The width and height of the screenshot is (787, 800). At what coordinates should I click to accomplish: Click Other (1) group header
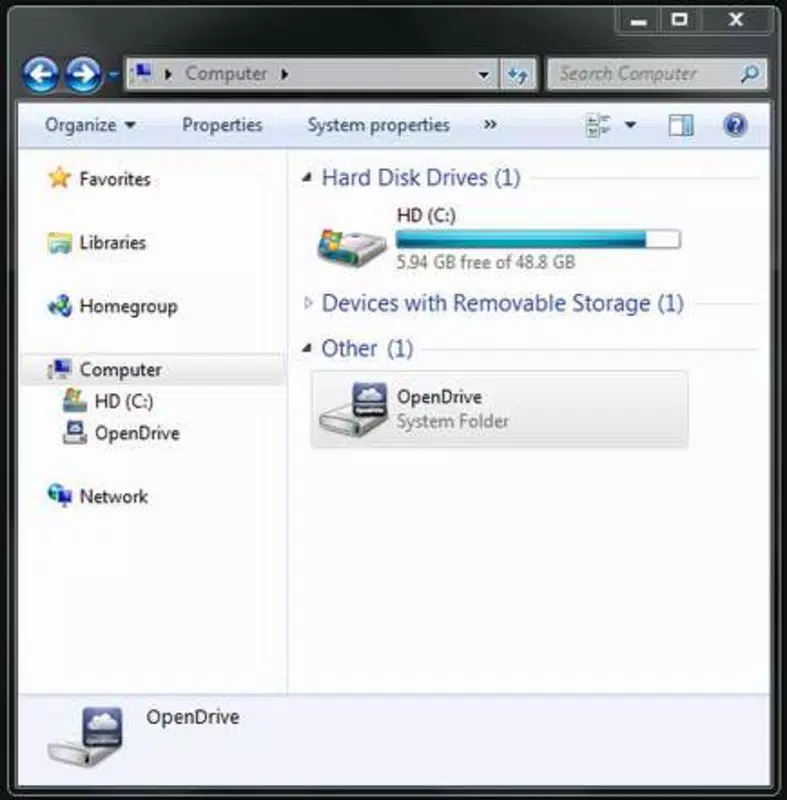[x=367, y=349]
